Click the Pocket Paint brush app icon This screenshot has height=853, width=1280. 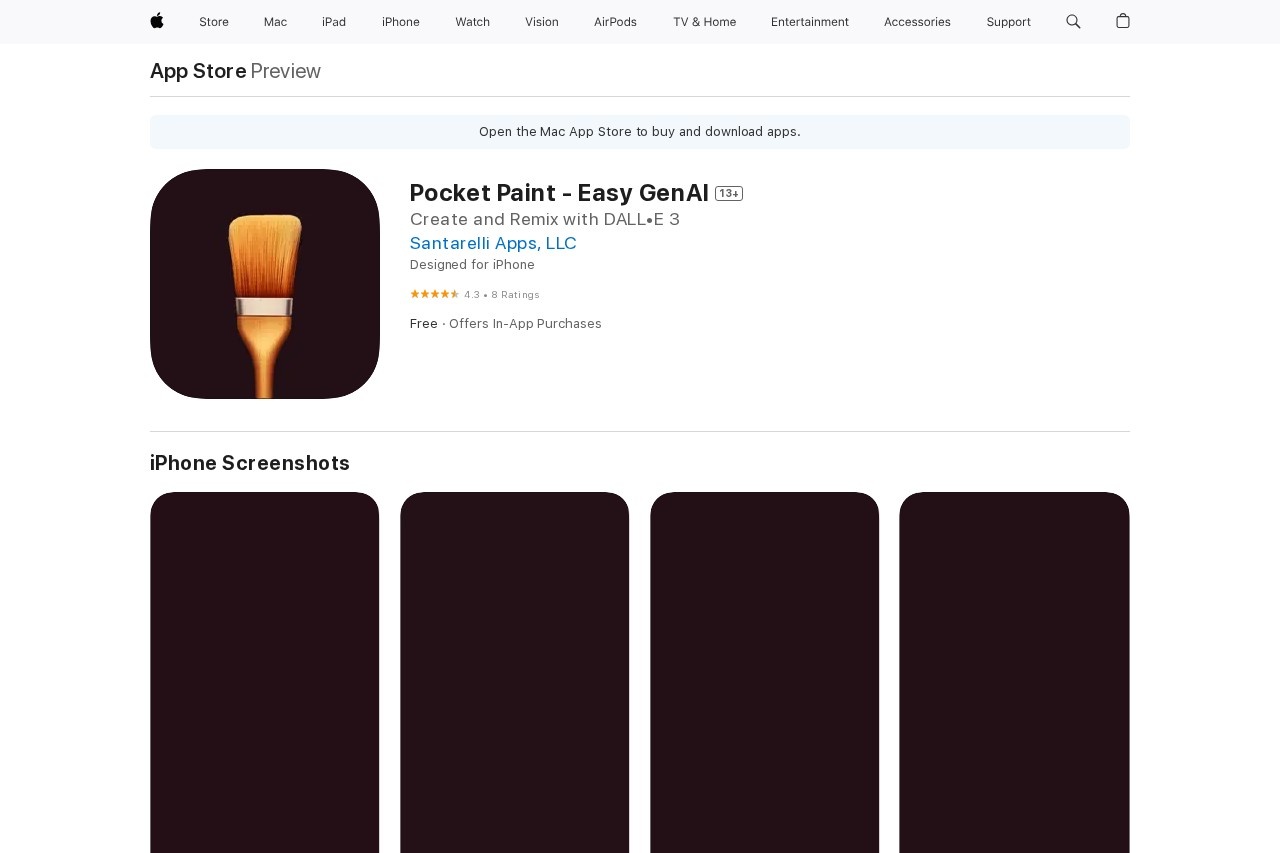(265, 284)
